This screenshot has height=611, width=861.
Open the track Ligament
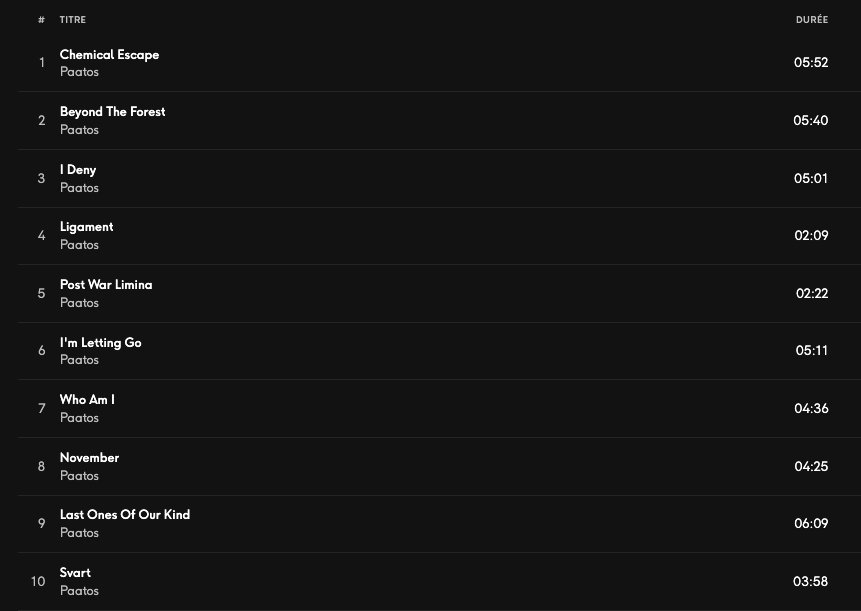pyautogui.click(x=86, y=227)
